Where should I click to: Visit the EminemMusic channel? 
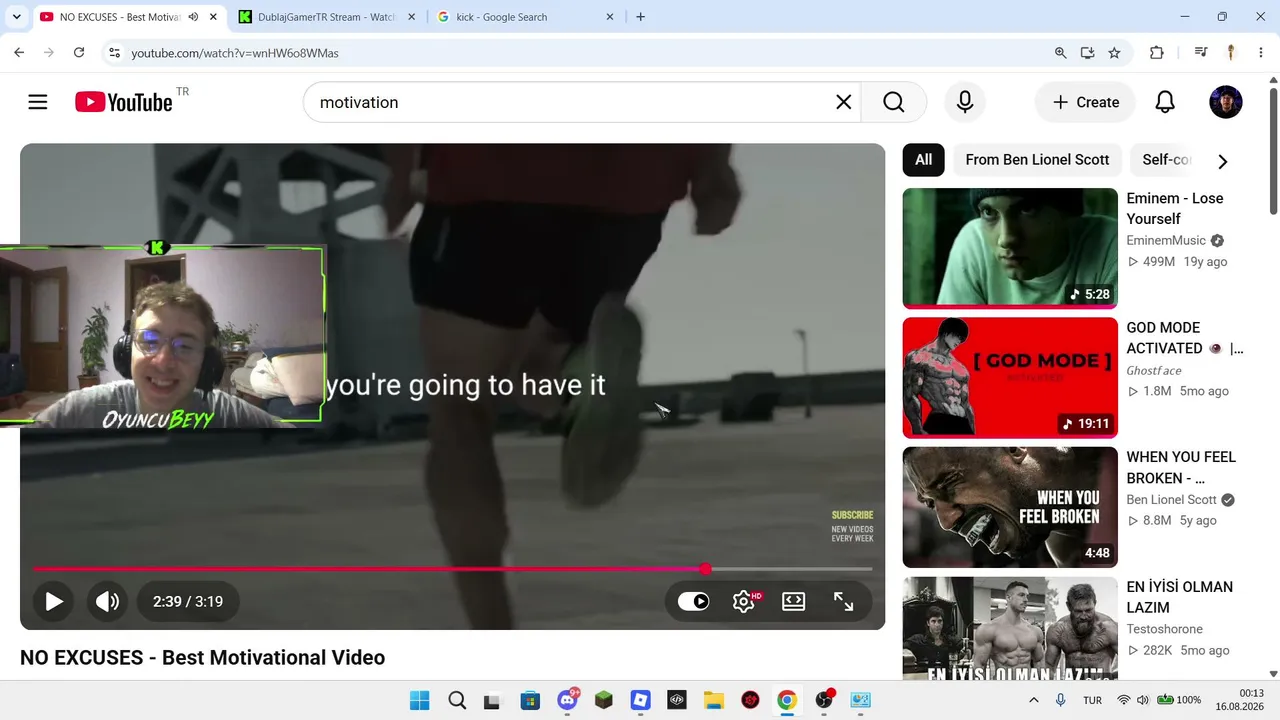click(x=1166, y=240)
